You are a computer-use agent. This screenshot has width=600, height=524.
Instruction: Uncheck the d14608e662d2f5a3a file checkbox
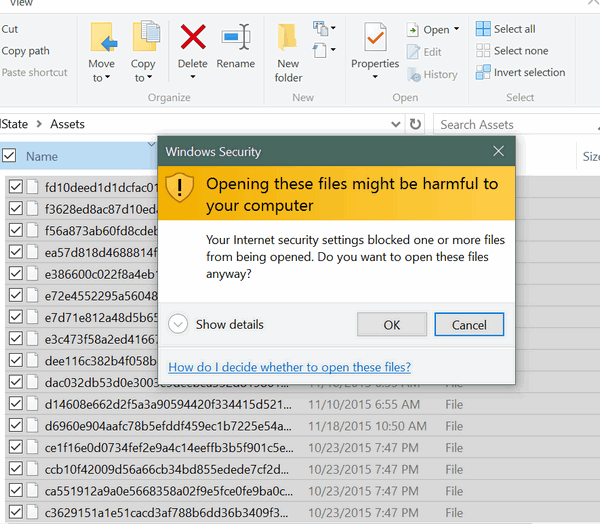point(16,403)
